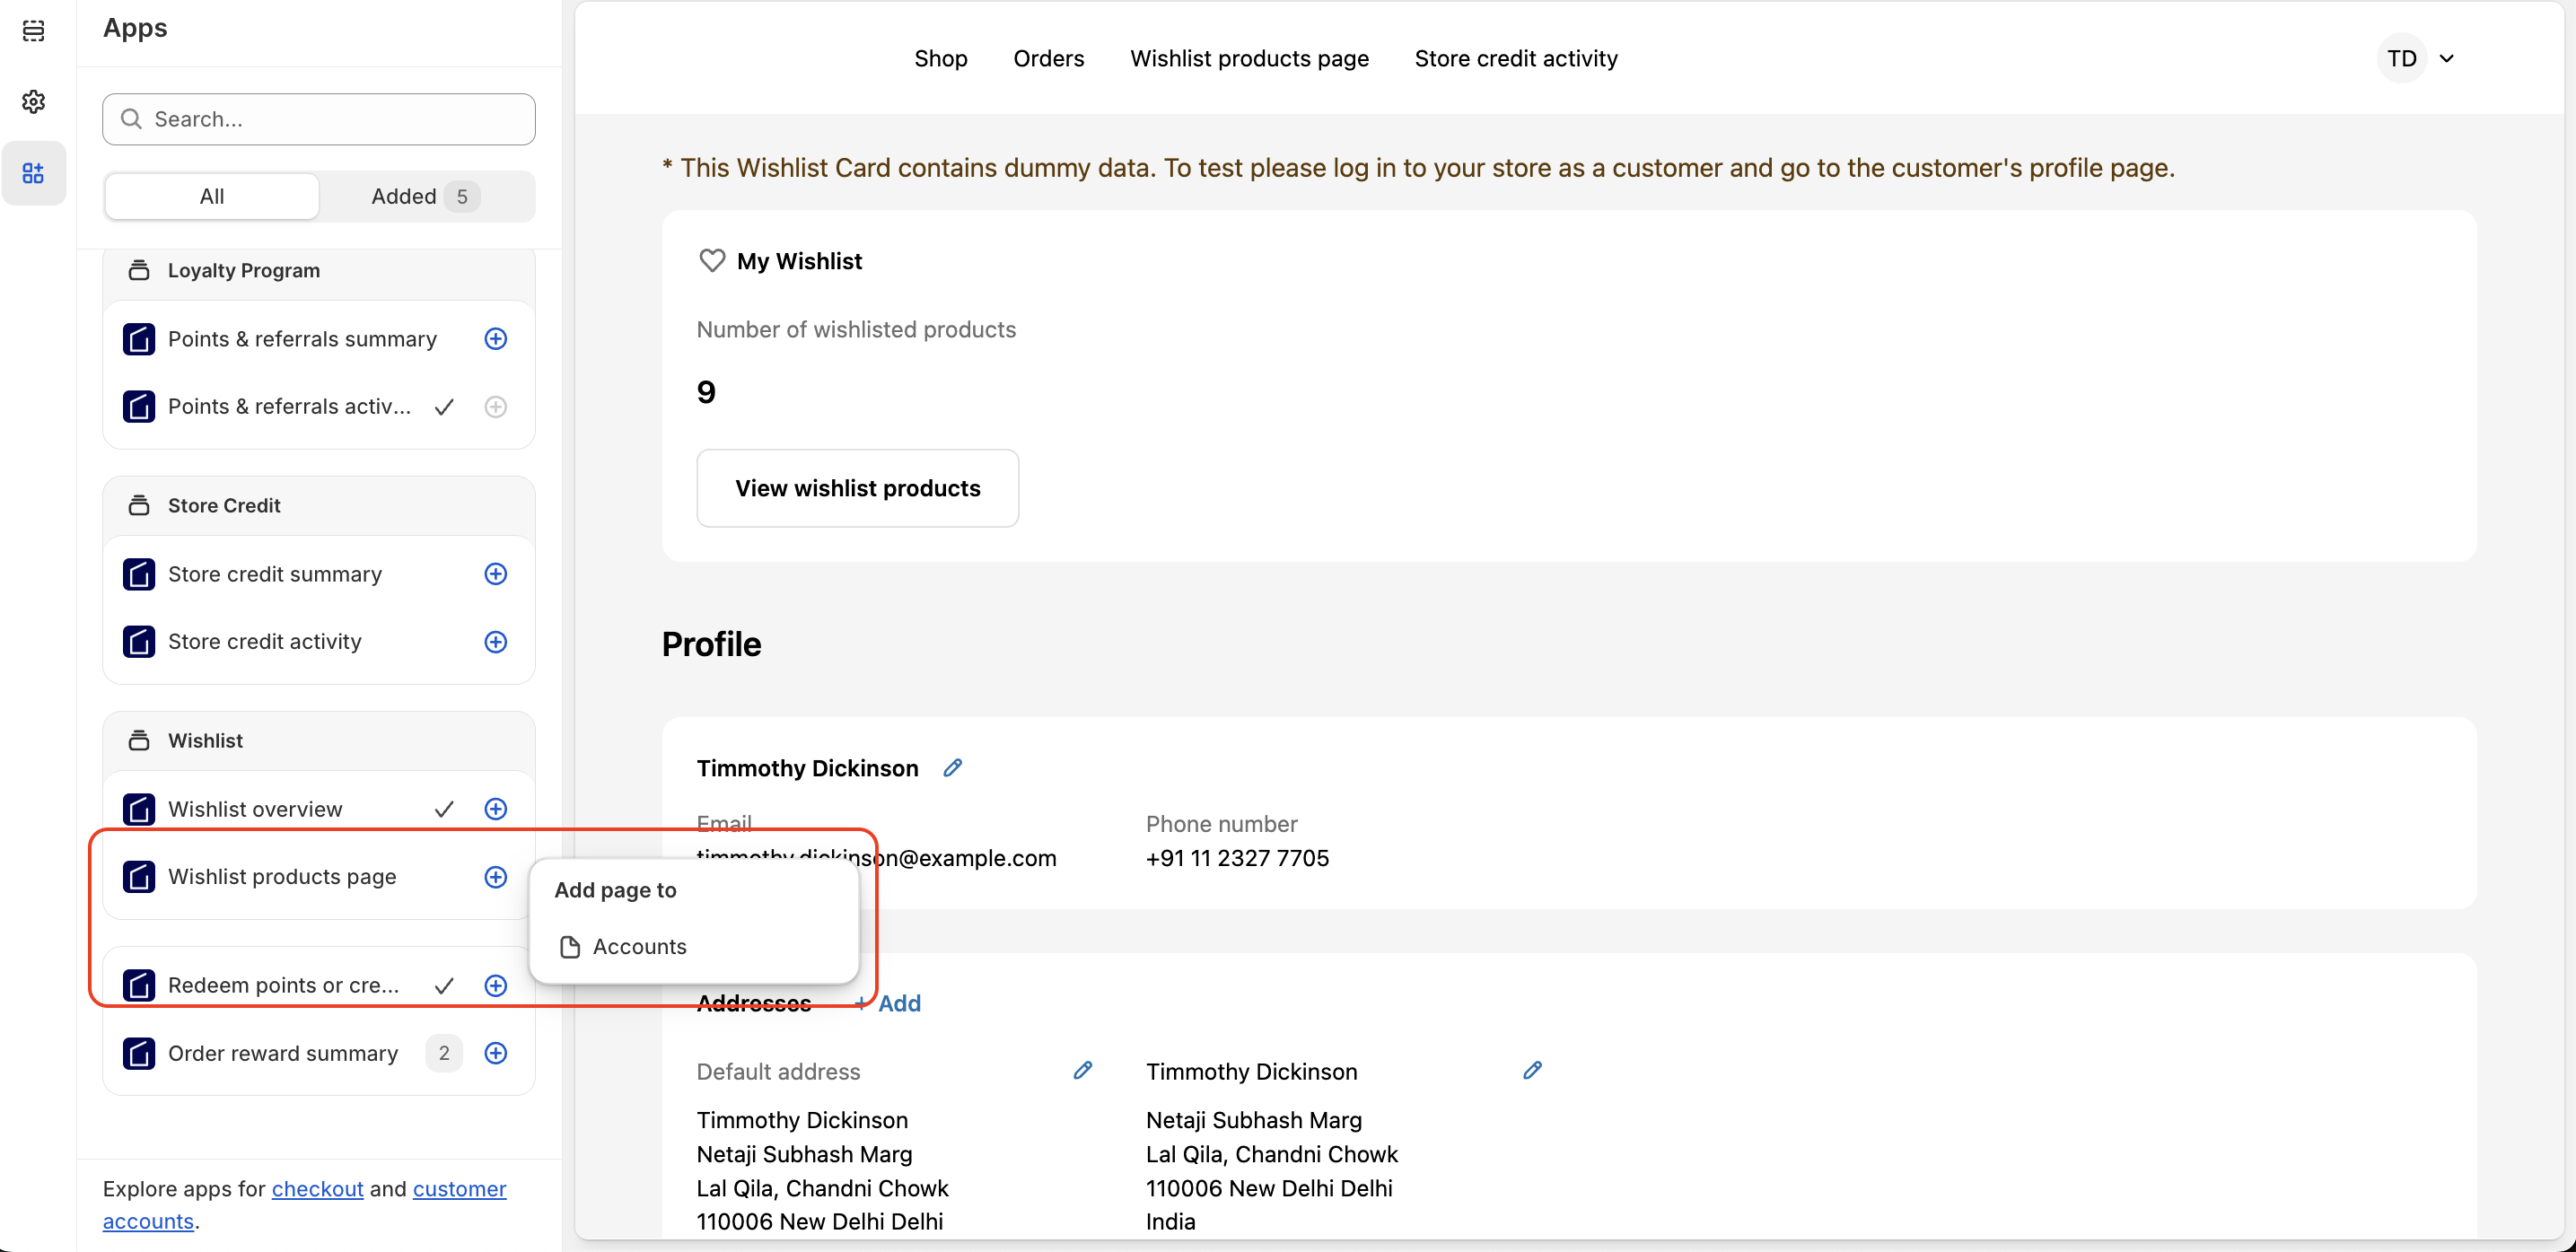Edit Timmothy Dickinson name with pencil icon
2576x1252 pixels.
click(x=952, y=767)
